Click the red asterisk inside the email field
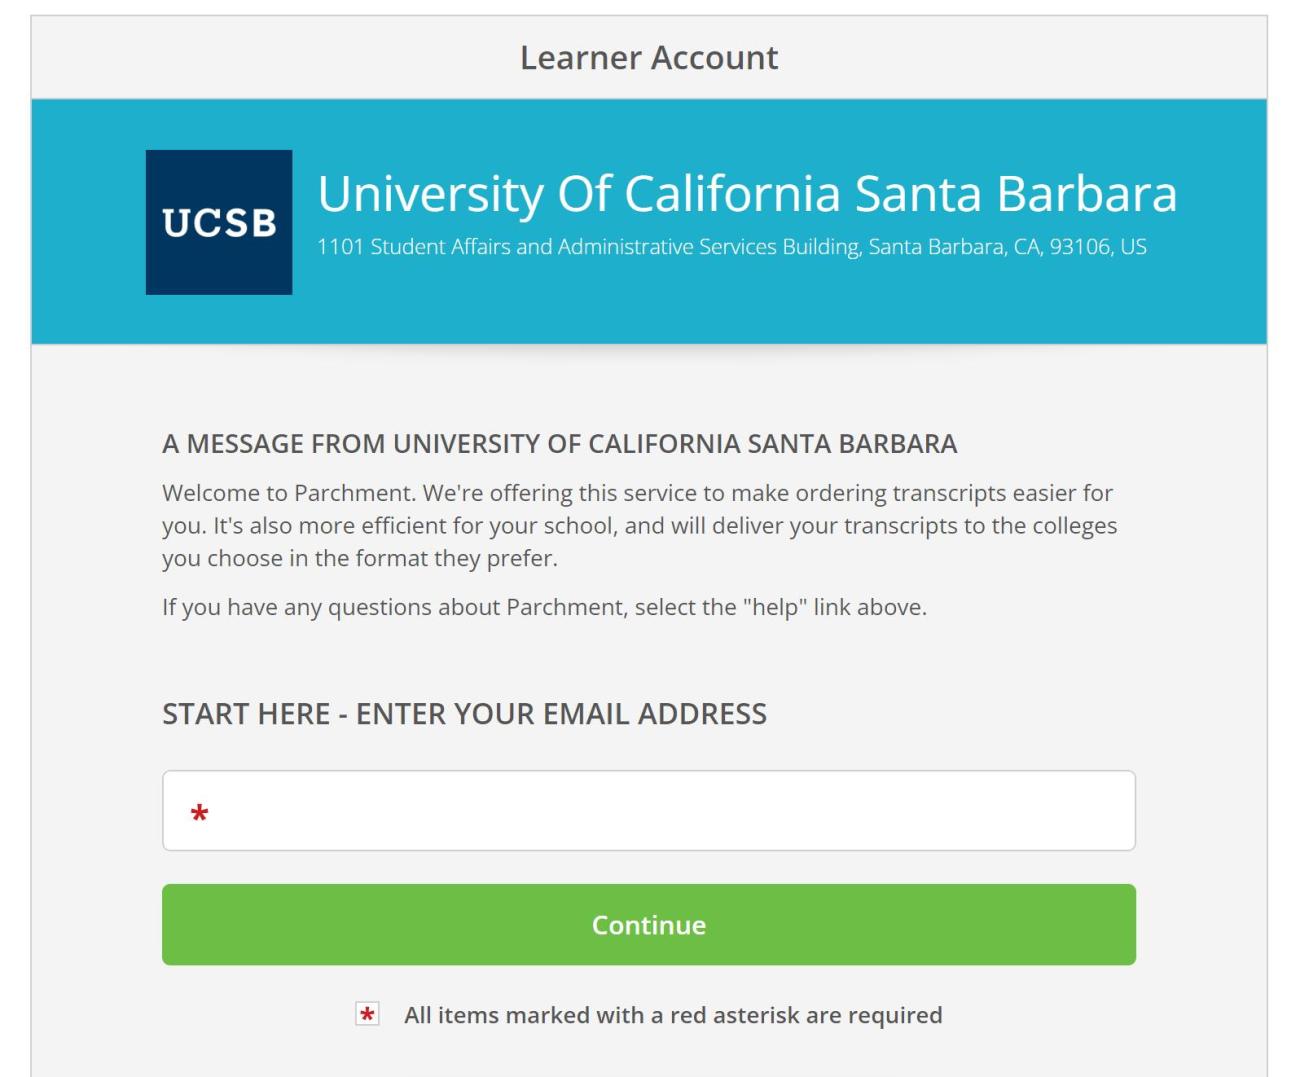The height and width of the screenshot is (1077, 1300). 200,814
